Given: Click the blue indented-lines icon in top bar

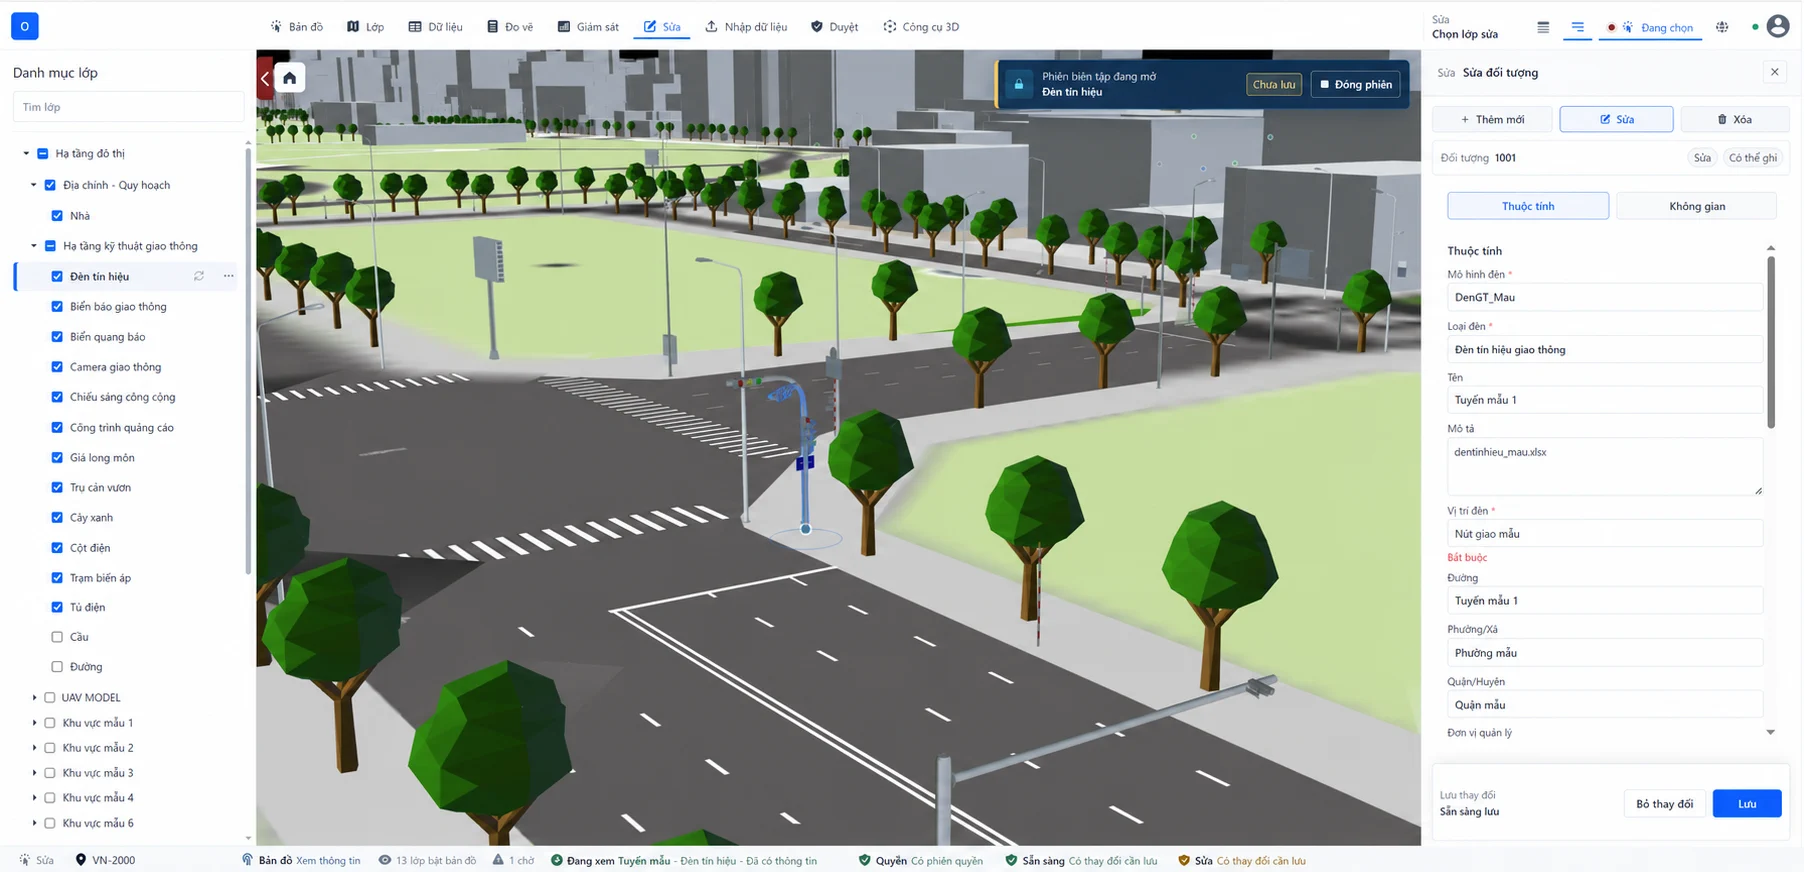Looking at the screenshot, I should click(x=1577, y=27).
